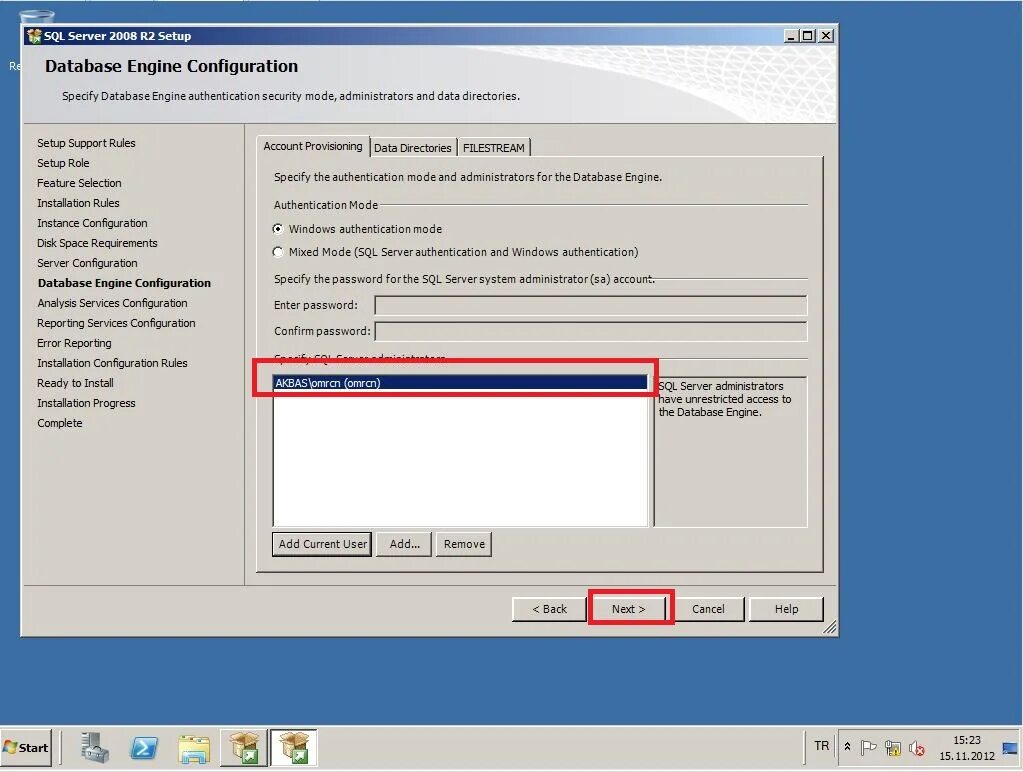Click Analysis Services Configuration step
The width and height of the screenshot is (1023, 772).
[112, 303]
